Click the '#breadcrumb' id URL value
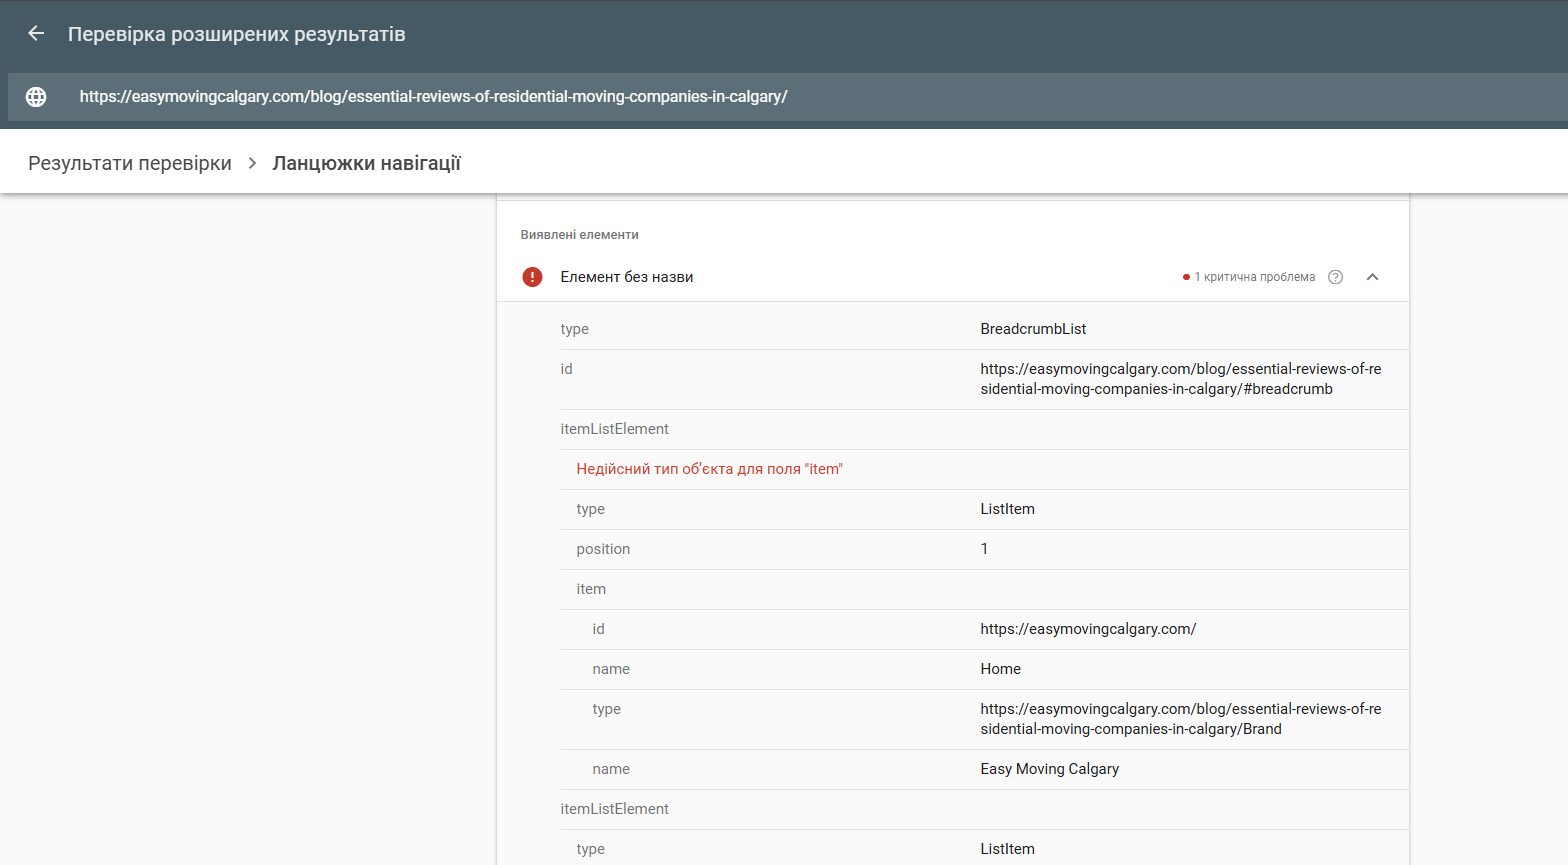The image size is (1568, 865). (x=1180, y=379)
